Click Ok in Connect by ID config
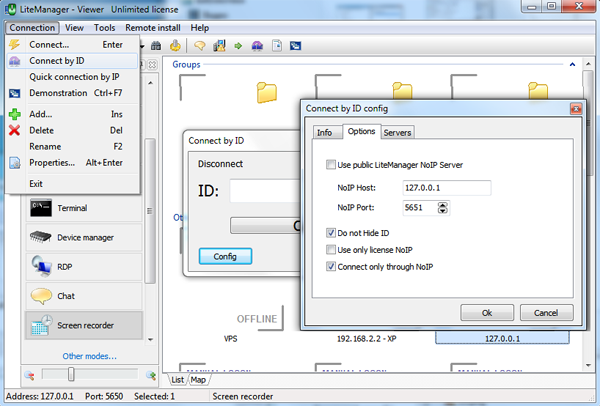The image size is (600, 406). (487, 313)
